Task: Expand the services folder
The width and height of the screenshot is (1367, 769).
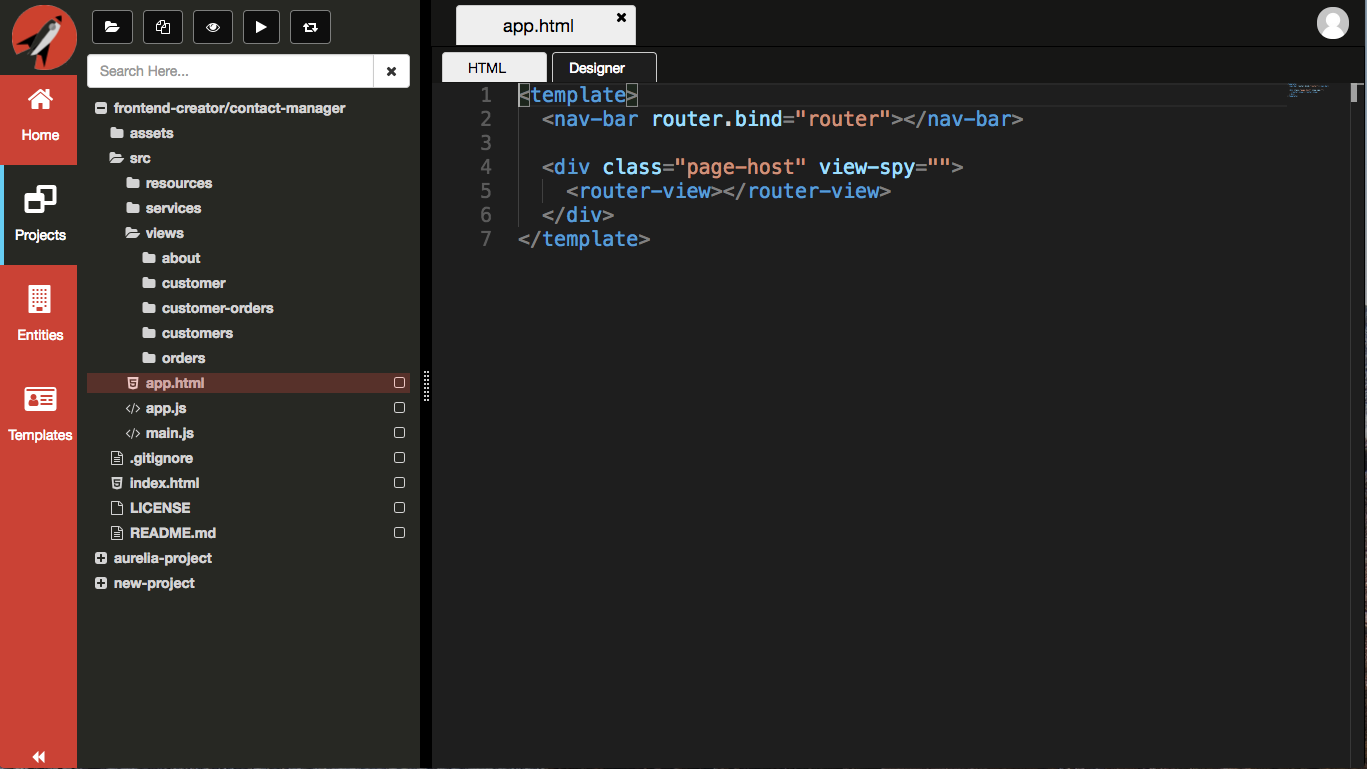Action: [x=133, y=208]
